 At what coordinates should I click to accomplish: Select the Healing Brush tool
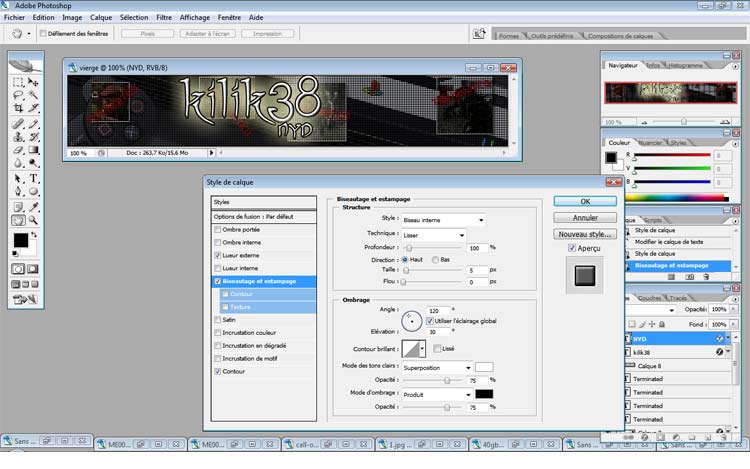tap(18, 124)
